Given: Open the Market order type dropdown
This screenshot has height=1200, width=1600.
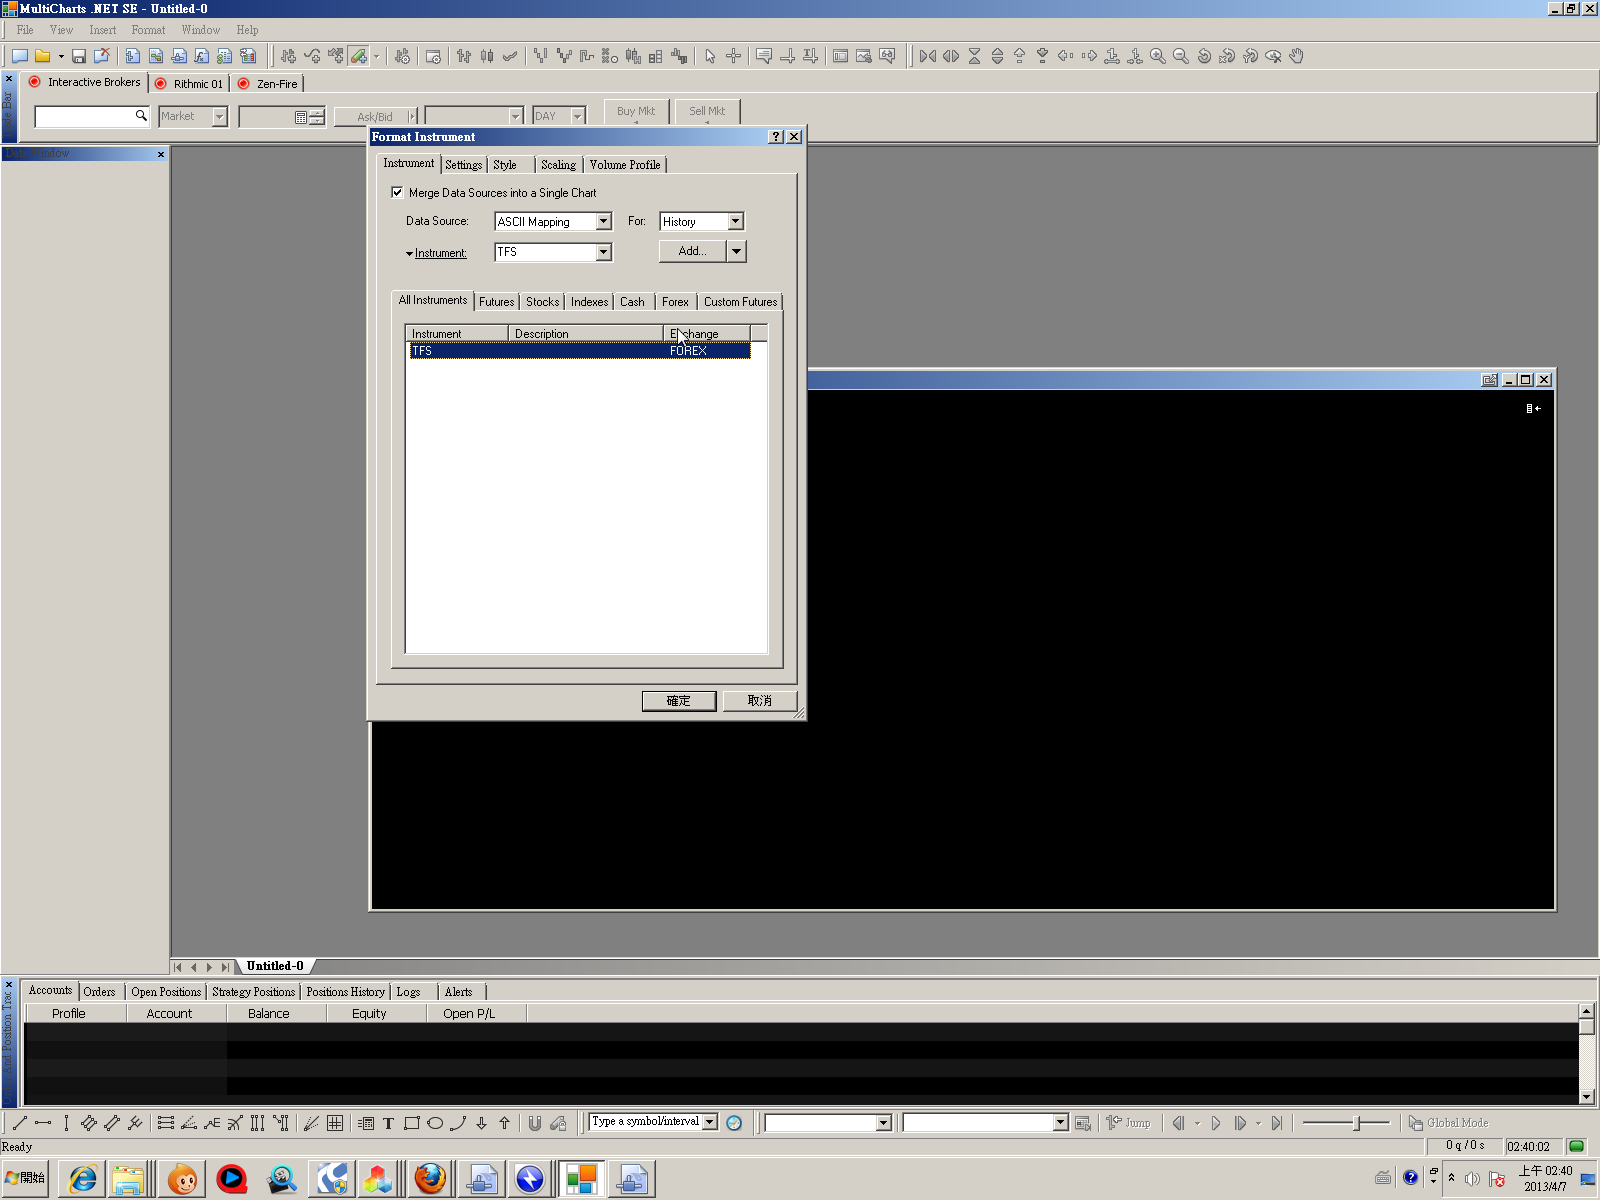Looking at the screenshot, I should tap(219, 117).
